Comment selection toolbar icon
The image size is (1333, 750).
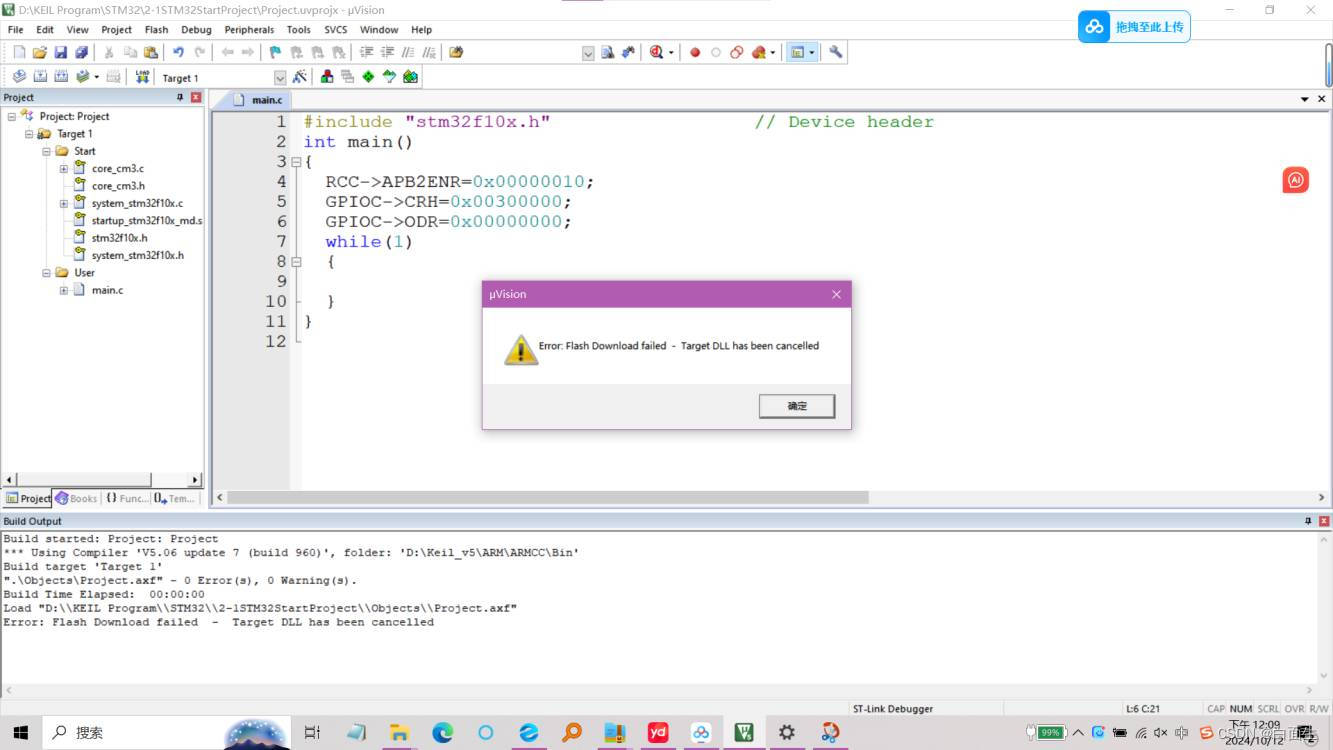pyautogui.click(x=408, y=52)
